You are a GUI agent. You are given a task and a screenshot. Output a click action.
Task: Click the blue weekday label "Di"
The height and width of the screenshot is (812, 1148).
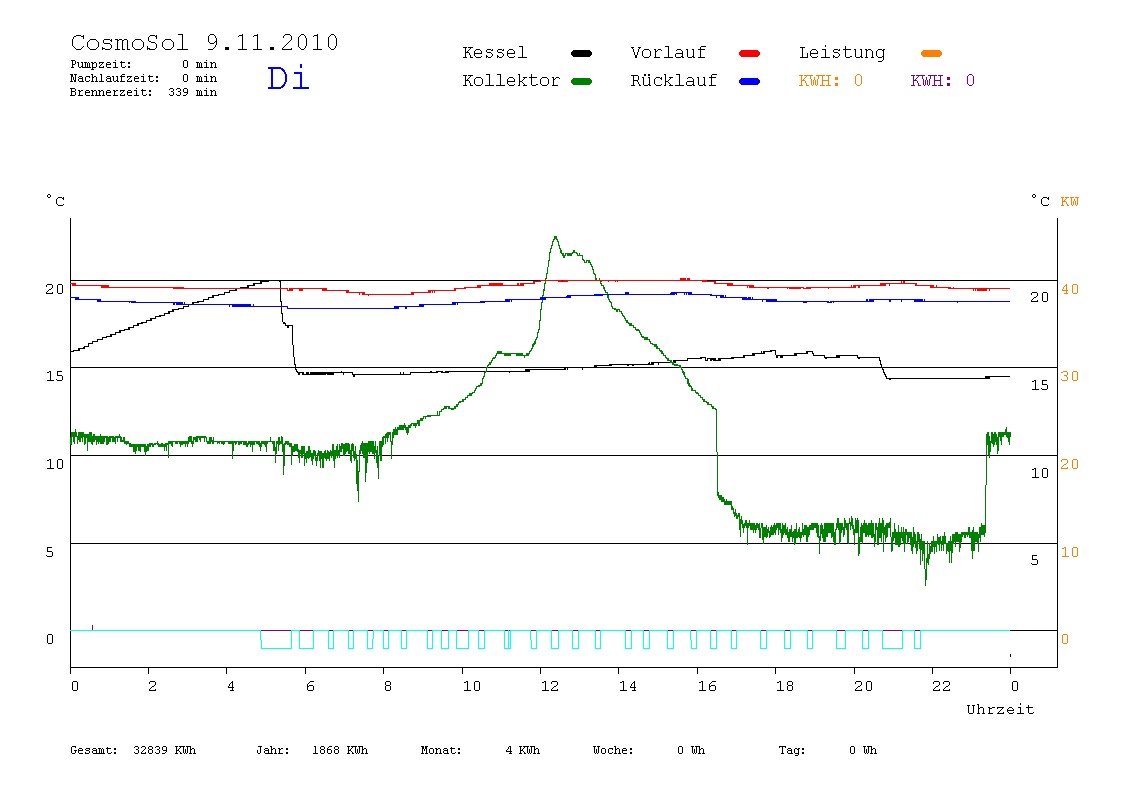click(x=288, y=78)
